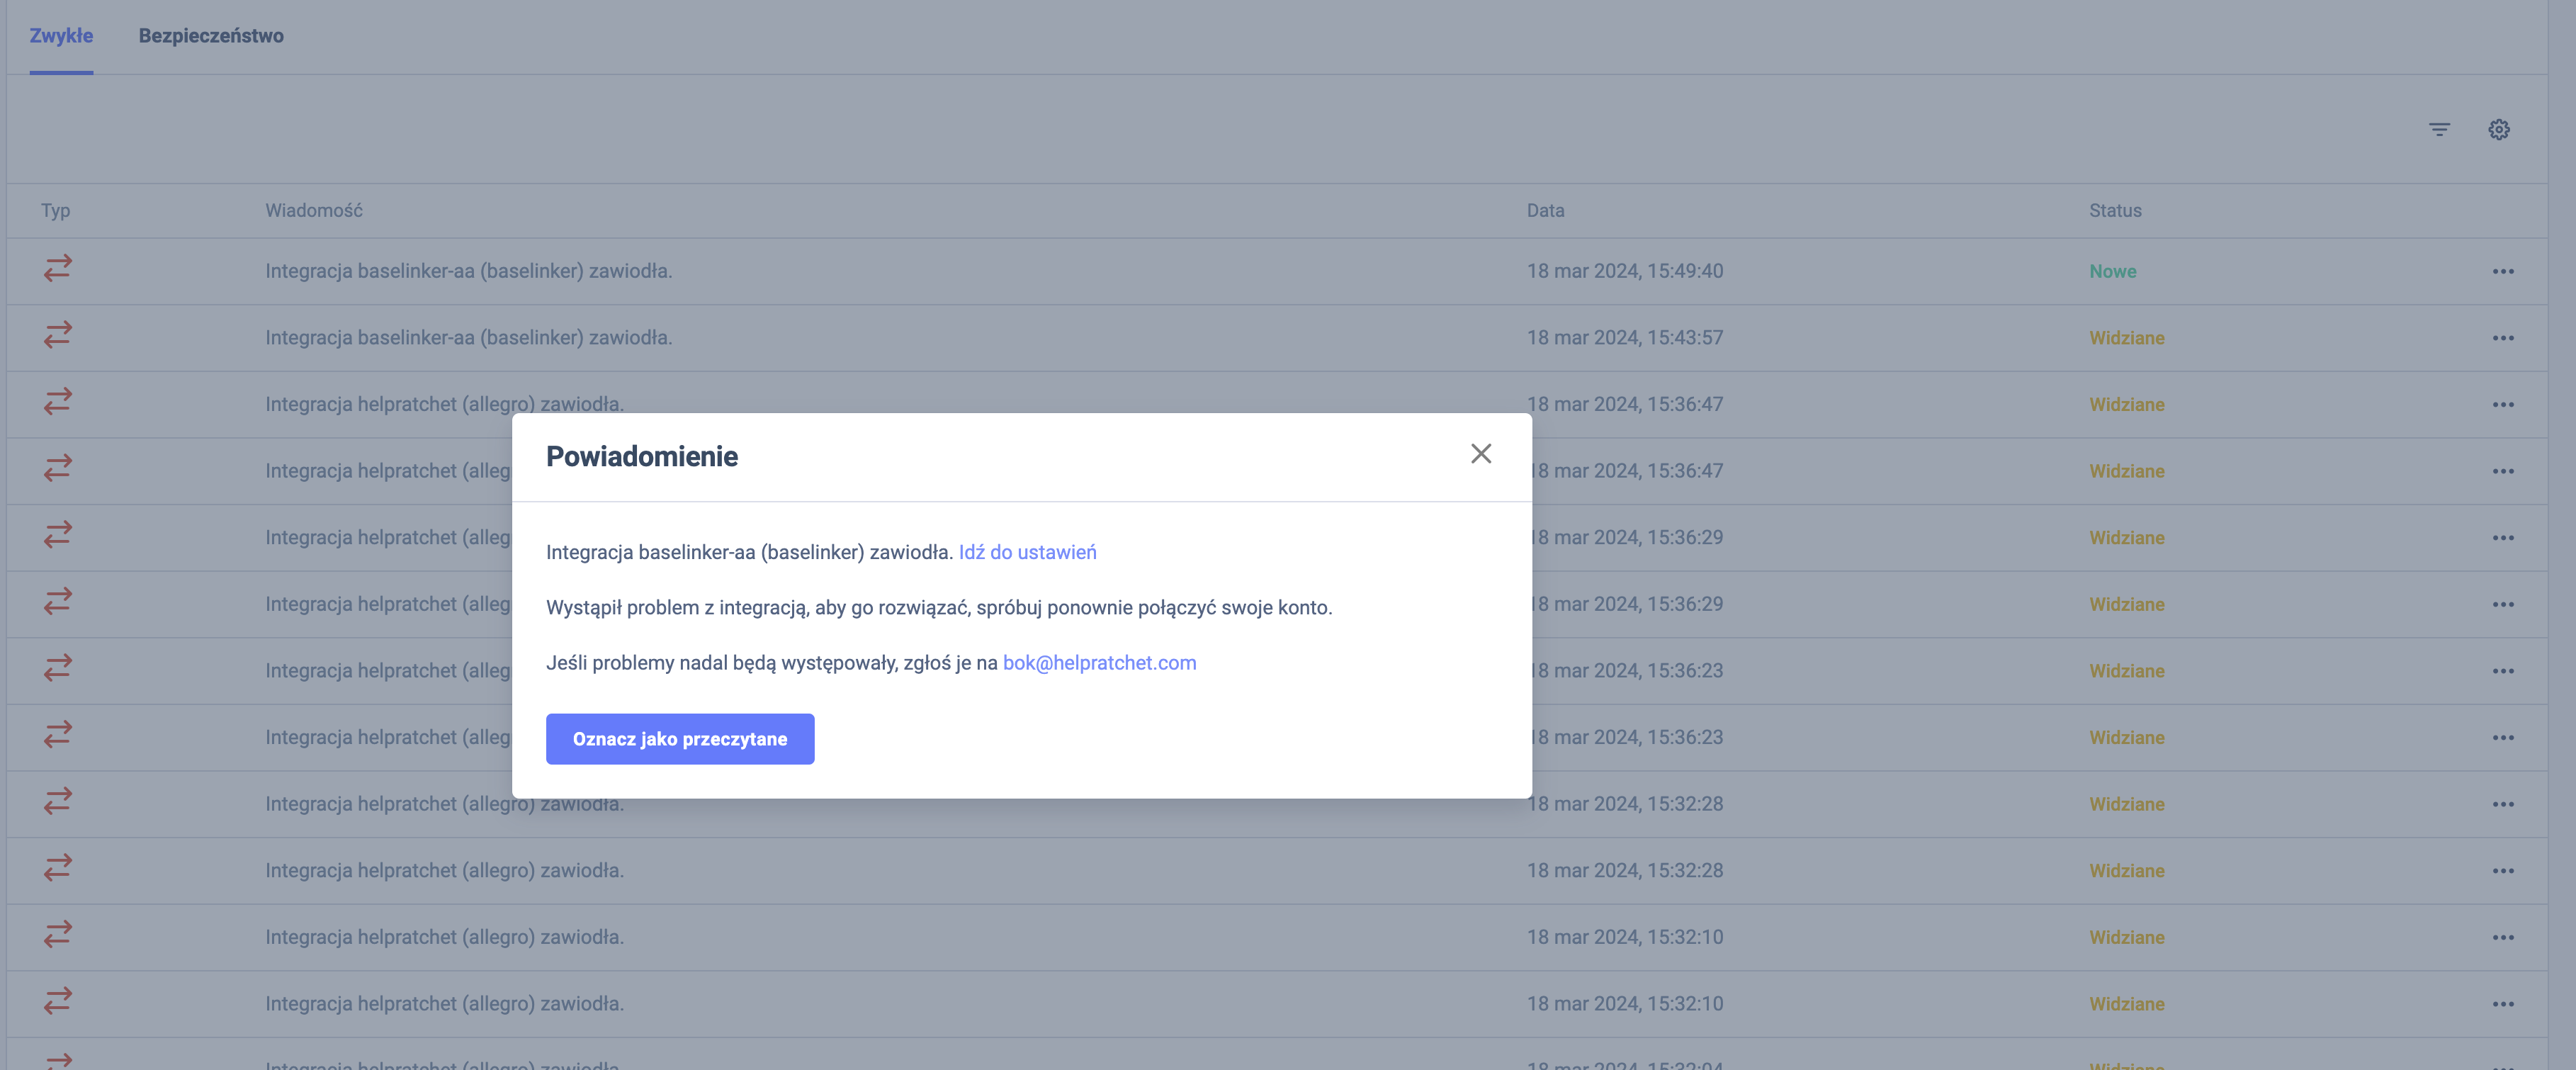Click the integration arrows icon in 15:43:57 row
This screenshot has height=1070, width=2576.
[x=58, y=335]
